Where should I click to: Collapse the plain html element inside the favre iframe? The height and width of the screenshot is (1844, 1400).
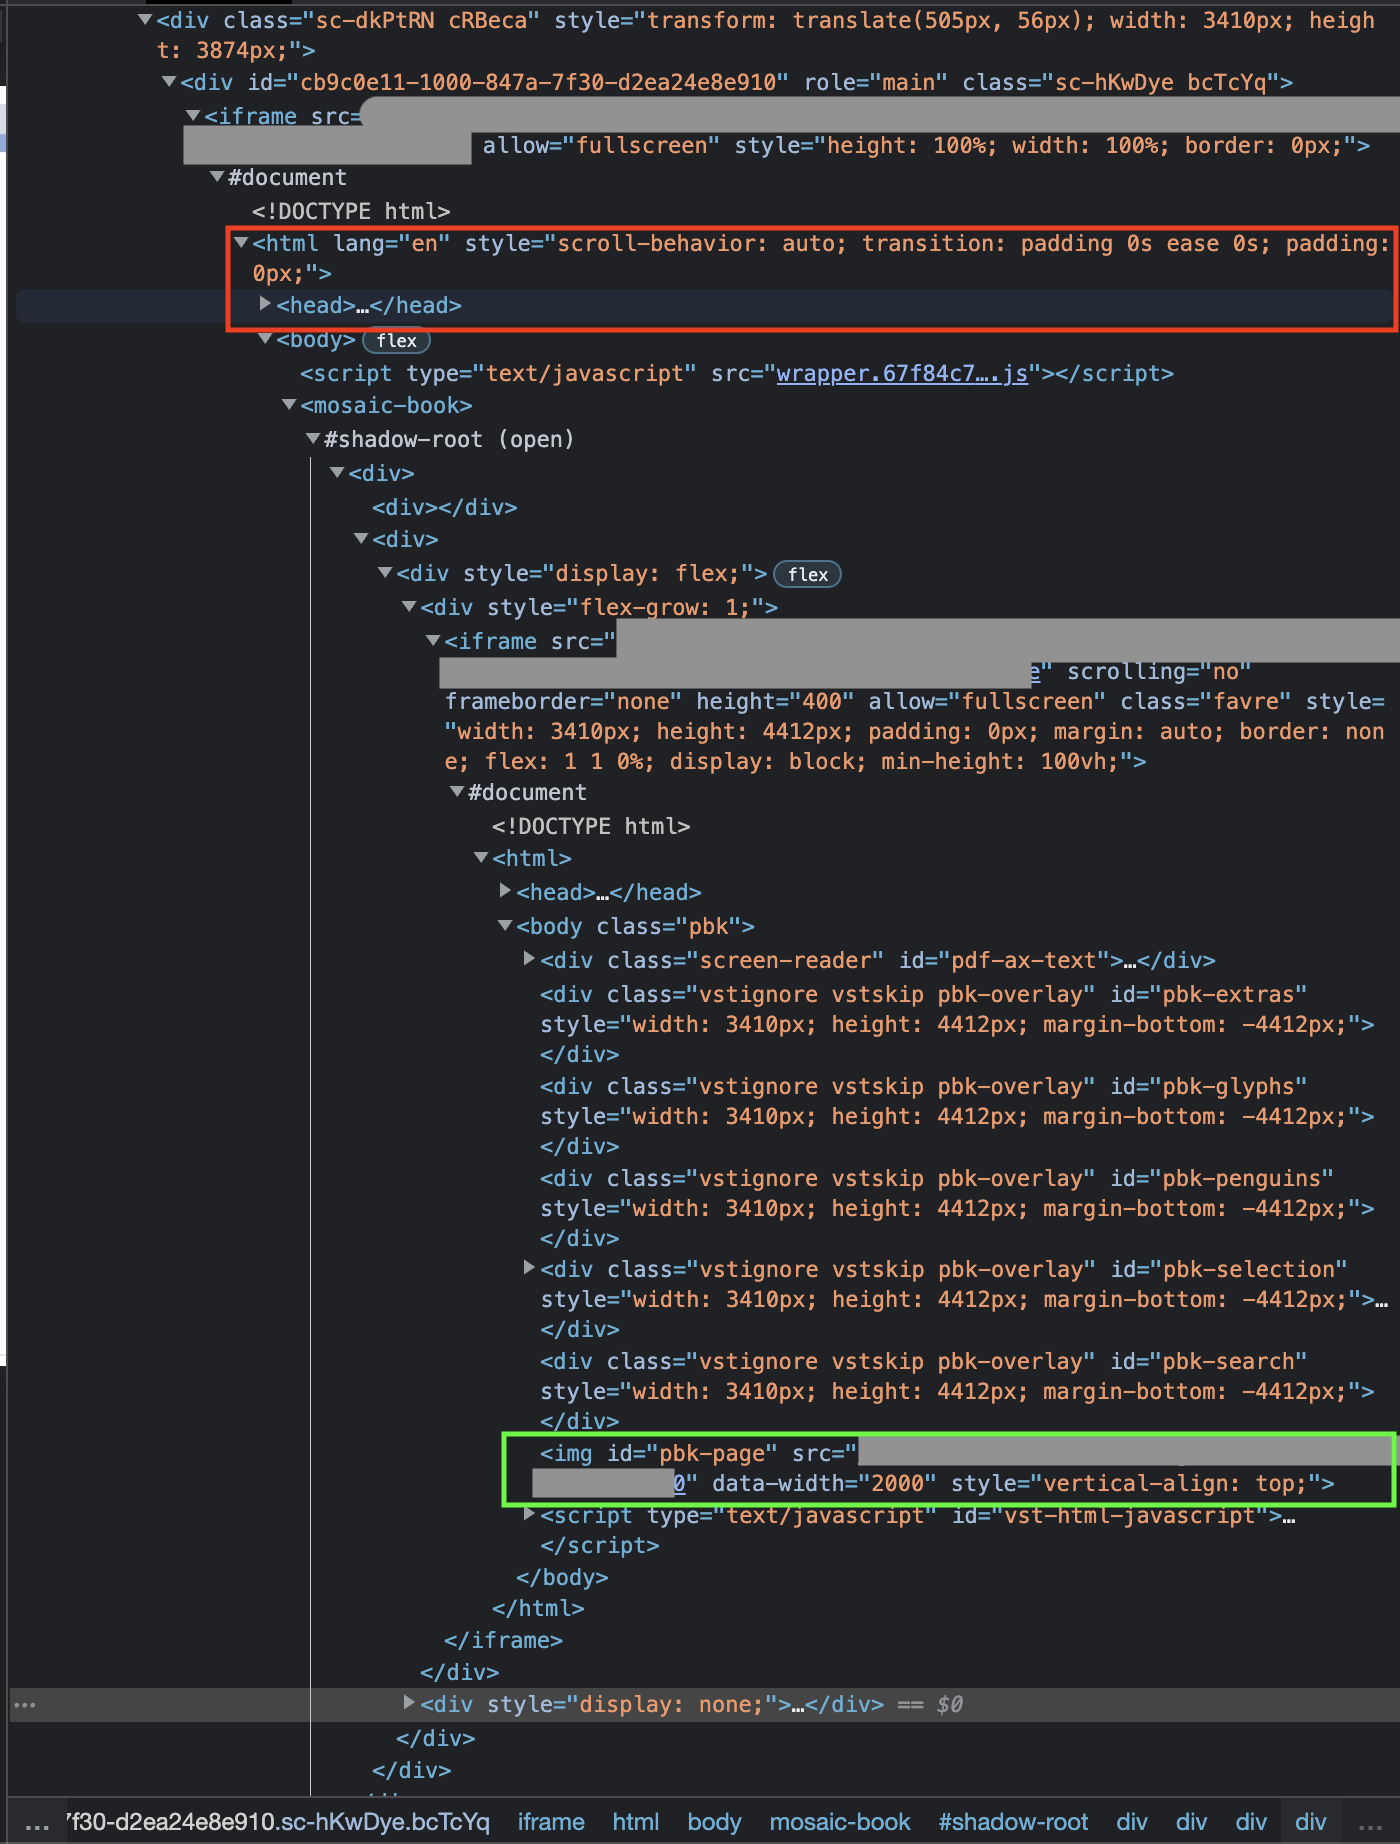coord(481,857)
